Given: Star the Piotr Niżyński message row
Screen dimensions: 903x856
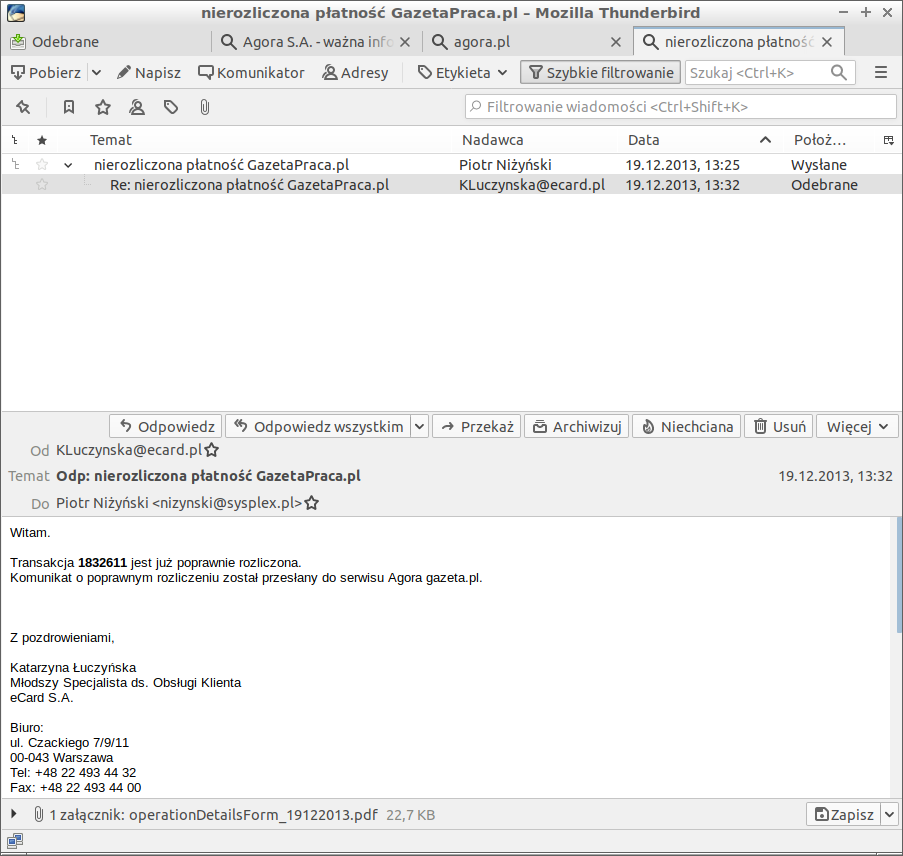Looking at the screenshot, I should 42,165.
